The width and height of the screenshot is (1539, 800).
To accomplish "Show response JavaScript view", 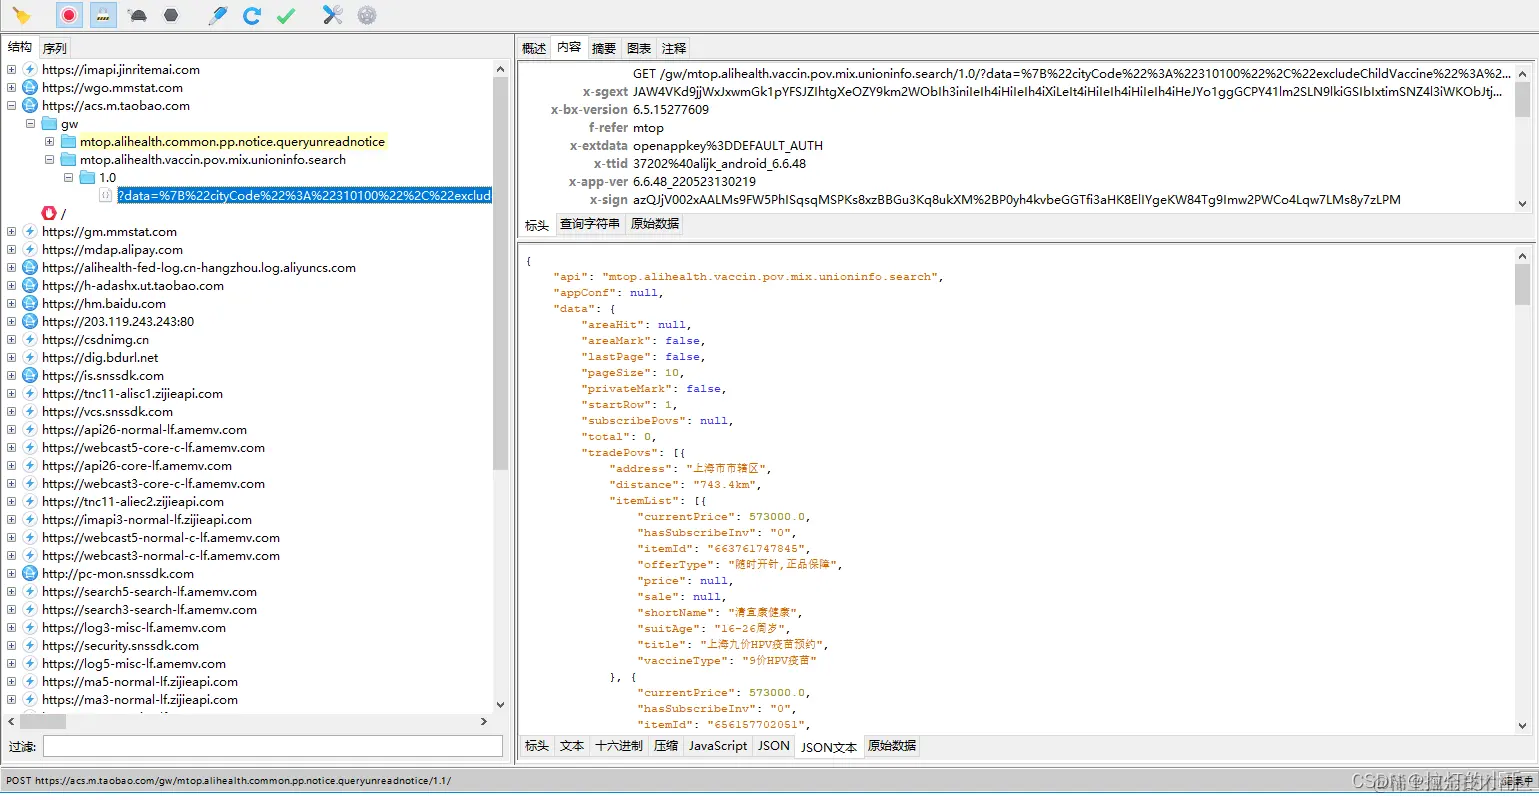I will tap(718, 746).
